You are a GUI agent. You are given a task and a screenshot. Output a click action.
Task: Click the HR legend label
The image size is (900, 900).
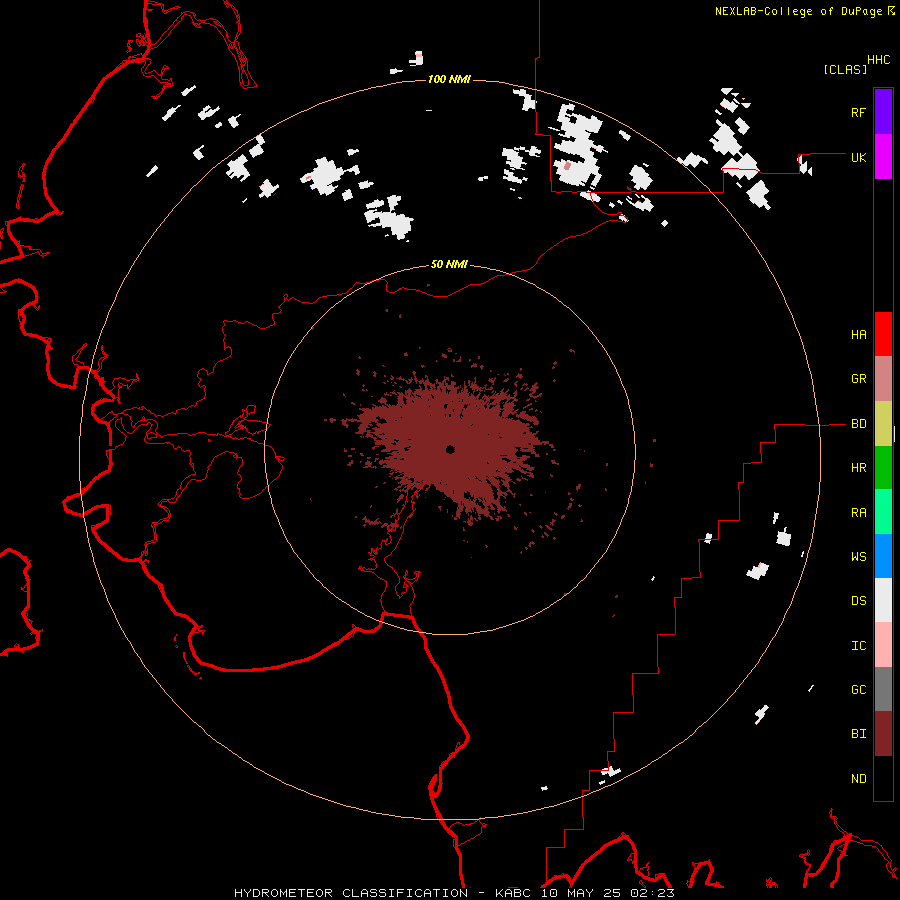coord(858,468)
